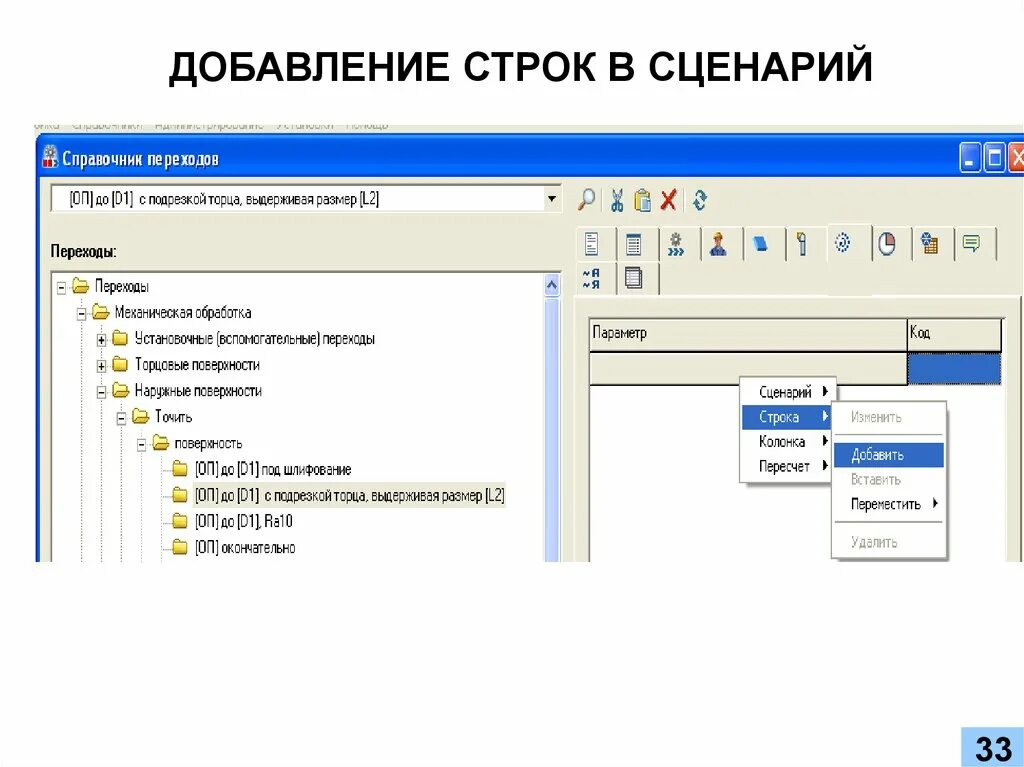Collapse the root Переходы node
Screen dimensions: 1024x767
(61, 287)
